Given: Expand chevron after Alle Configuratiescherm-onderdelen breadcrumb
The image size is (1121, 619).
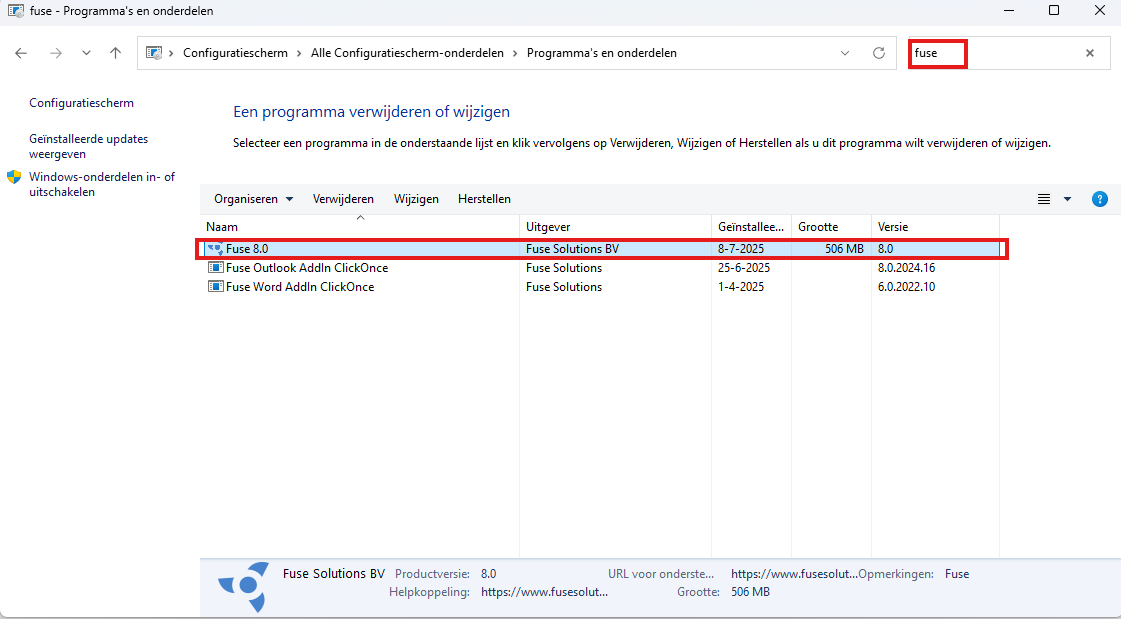Looking at the screenshot, I should coord(515,53).
